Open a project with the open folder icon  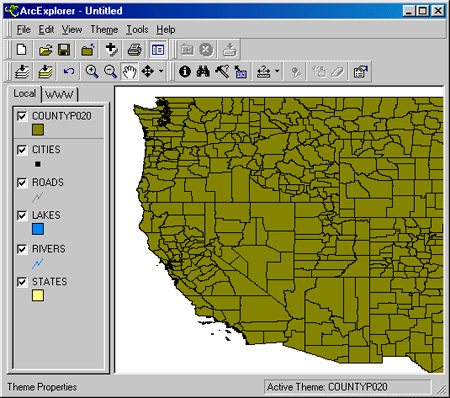46,50
